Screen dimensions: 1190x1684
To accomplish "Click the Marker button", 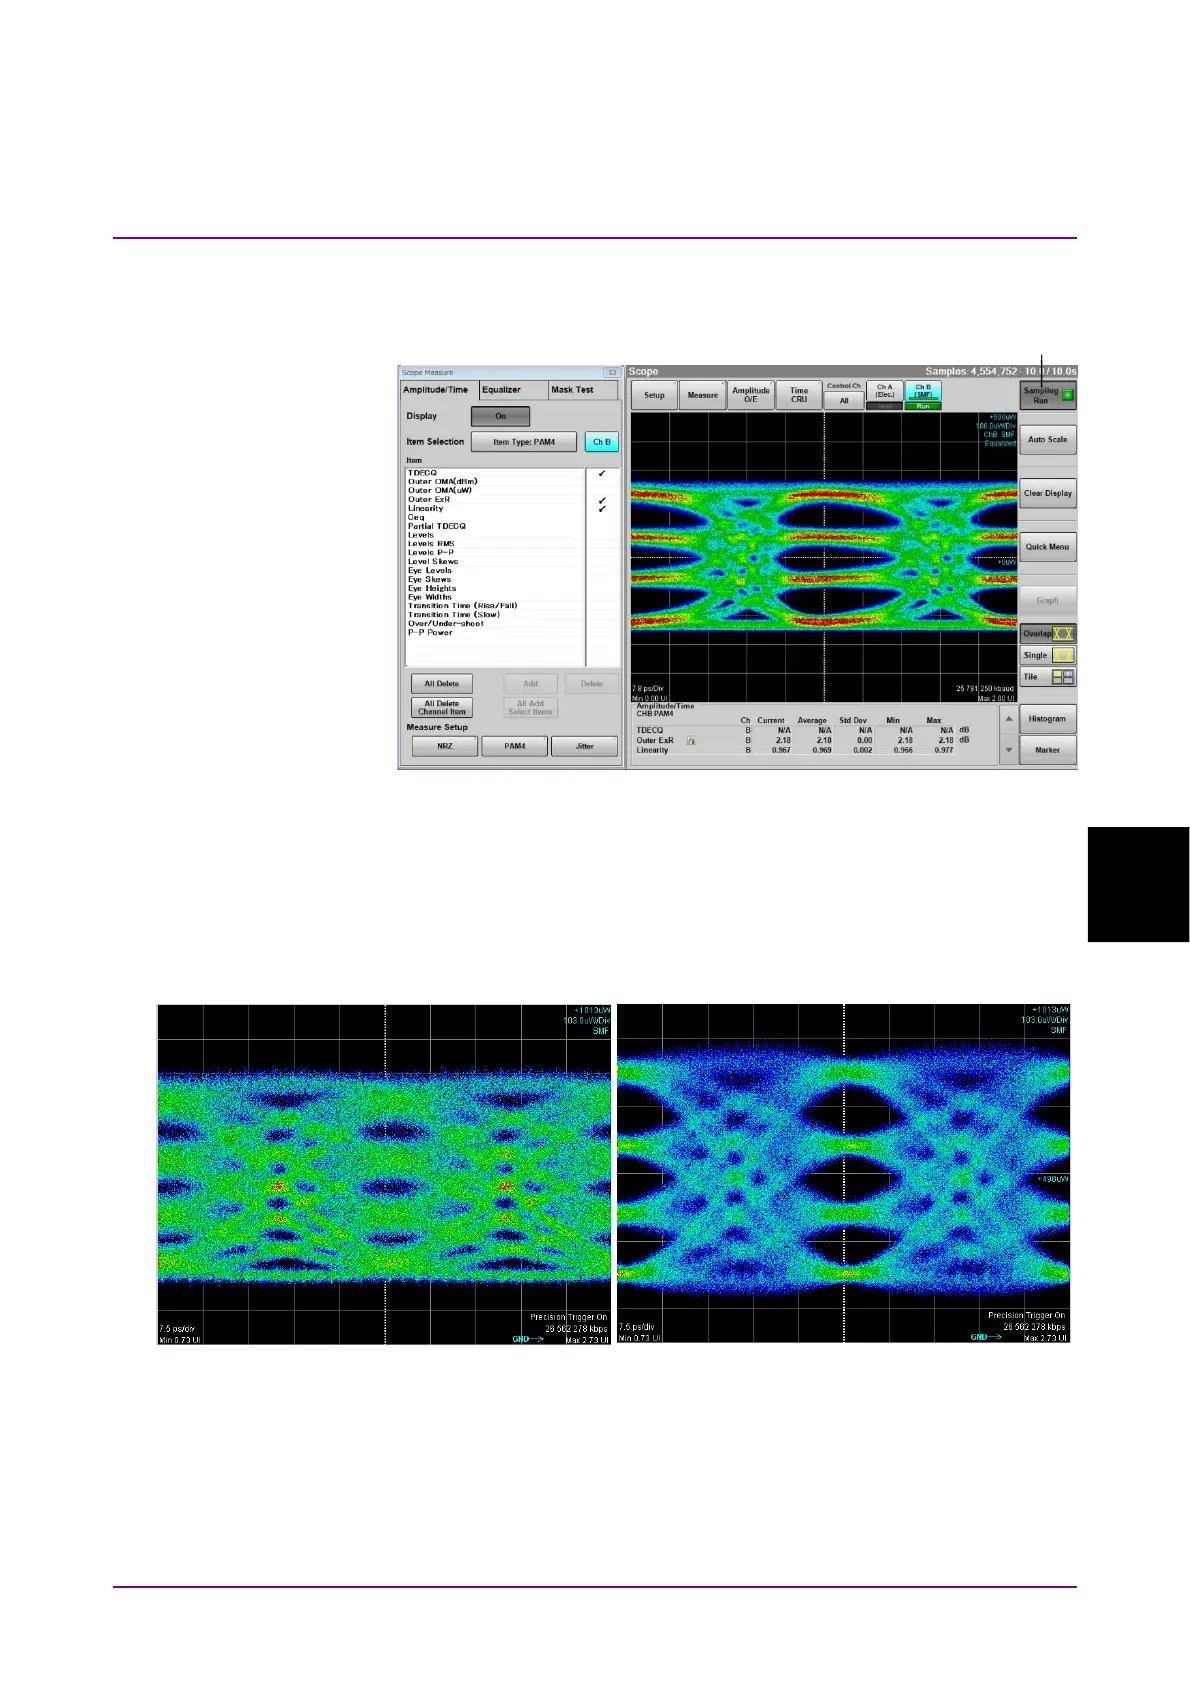I will tap(1048, 750).
